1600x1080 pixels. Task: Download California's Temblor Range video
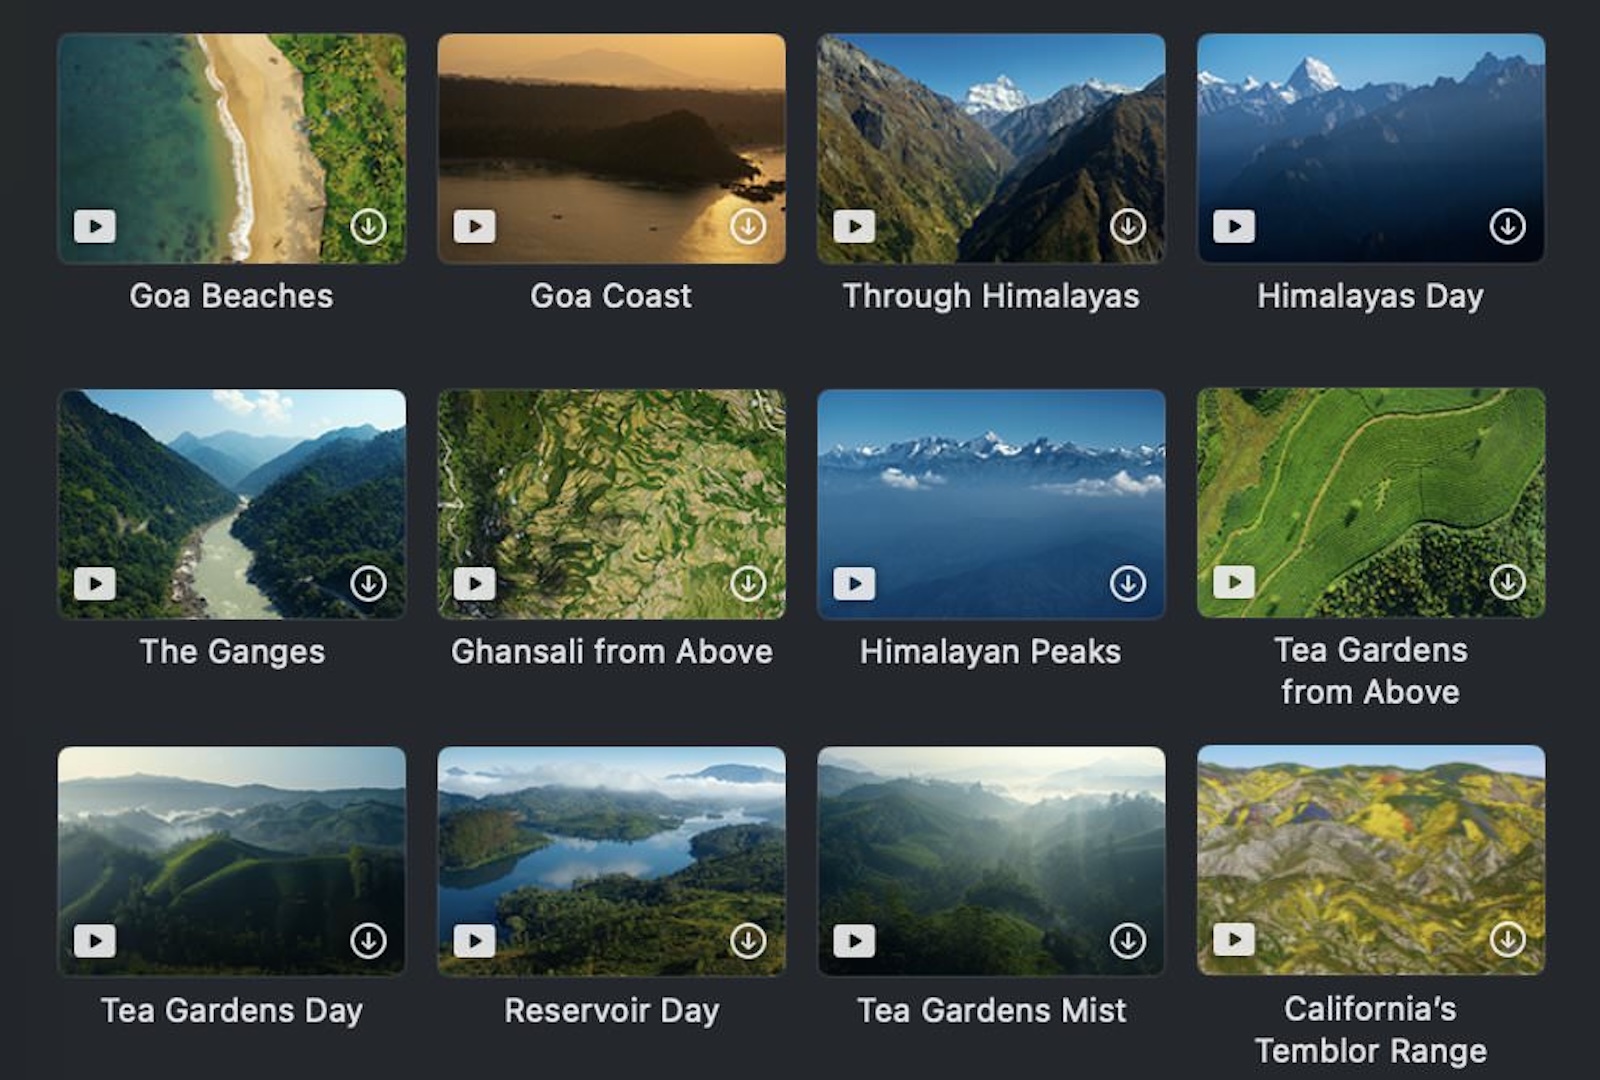pos(1506,940)
